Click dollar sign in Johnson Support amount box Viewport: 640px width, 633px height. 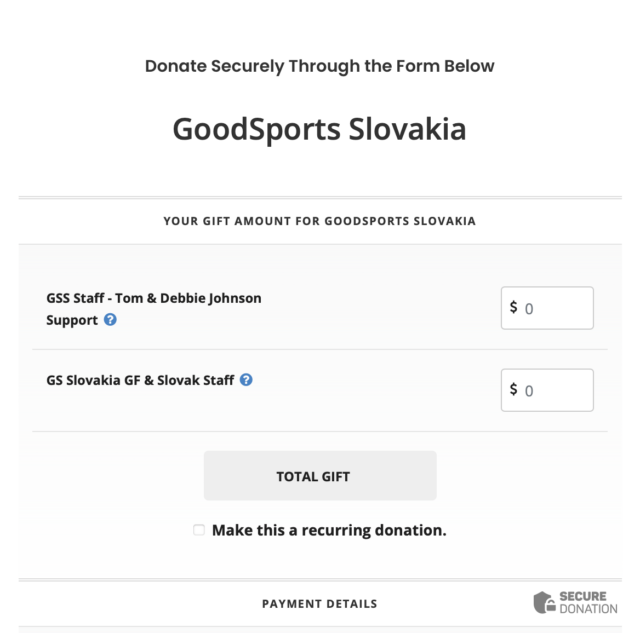coord(514,308)
